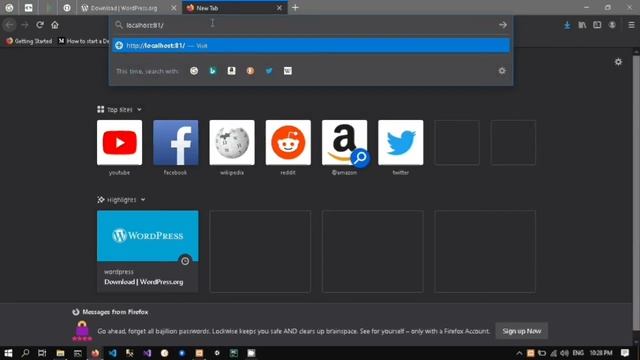This screenshot has height=360, width=640.
Task: Open File Explorer from taskbar
Action: point(60,353)
